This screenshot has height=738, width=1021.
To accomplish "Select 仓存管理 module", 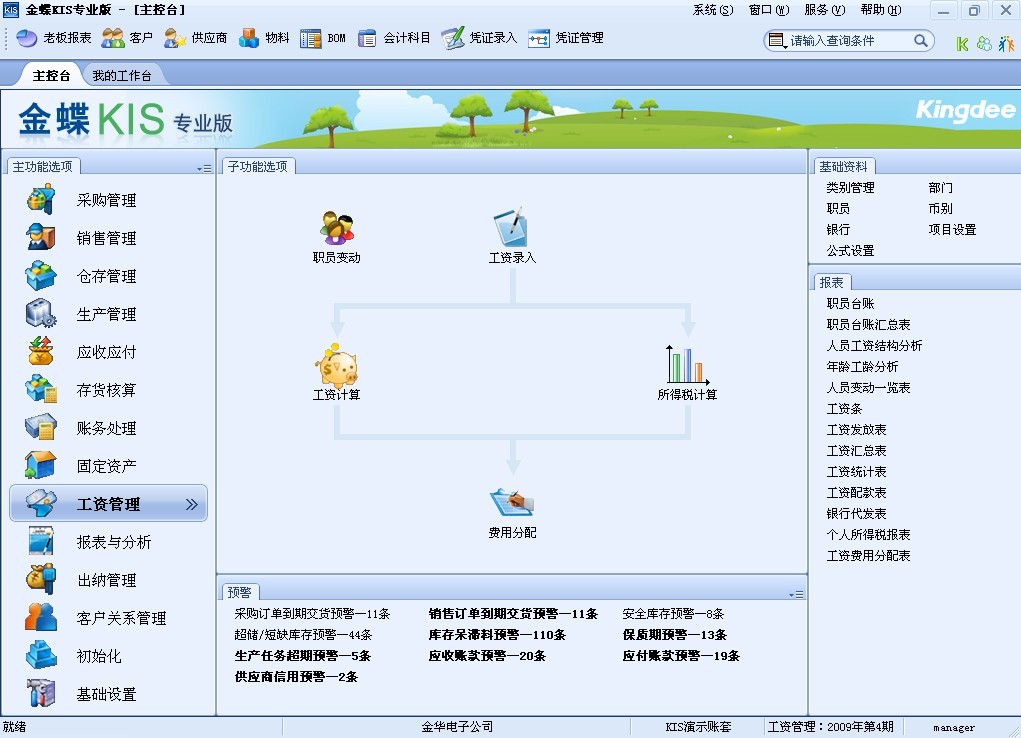I will tap(108, 276).
